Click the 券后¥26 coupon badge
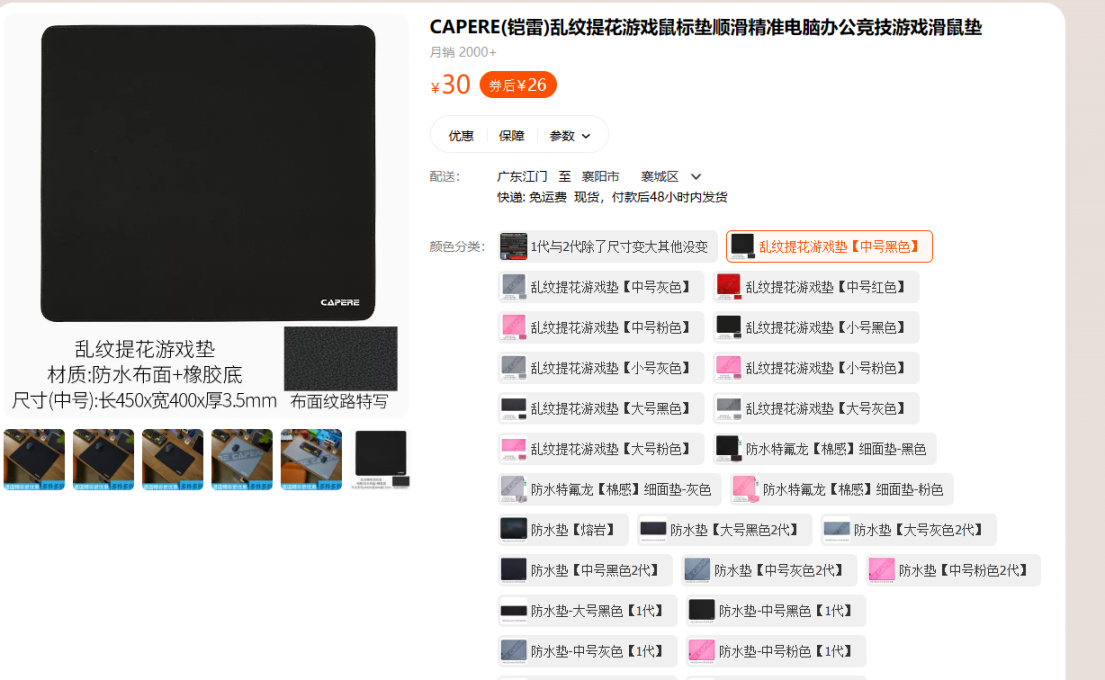Image resolution: width=1105 pixels, height=680 pixels. [518, 85]
